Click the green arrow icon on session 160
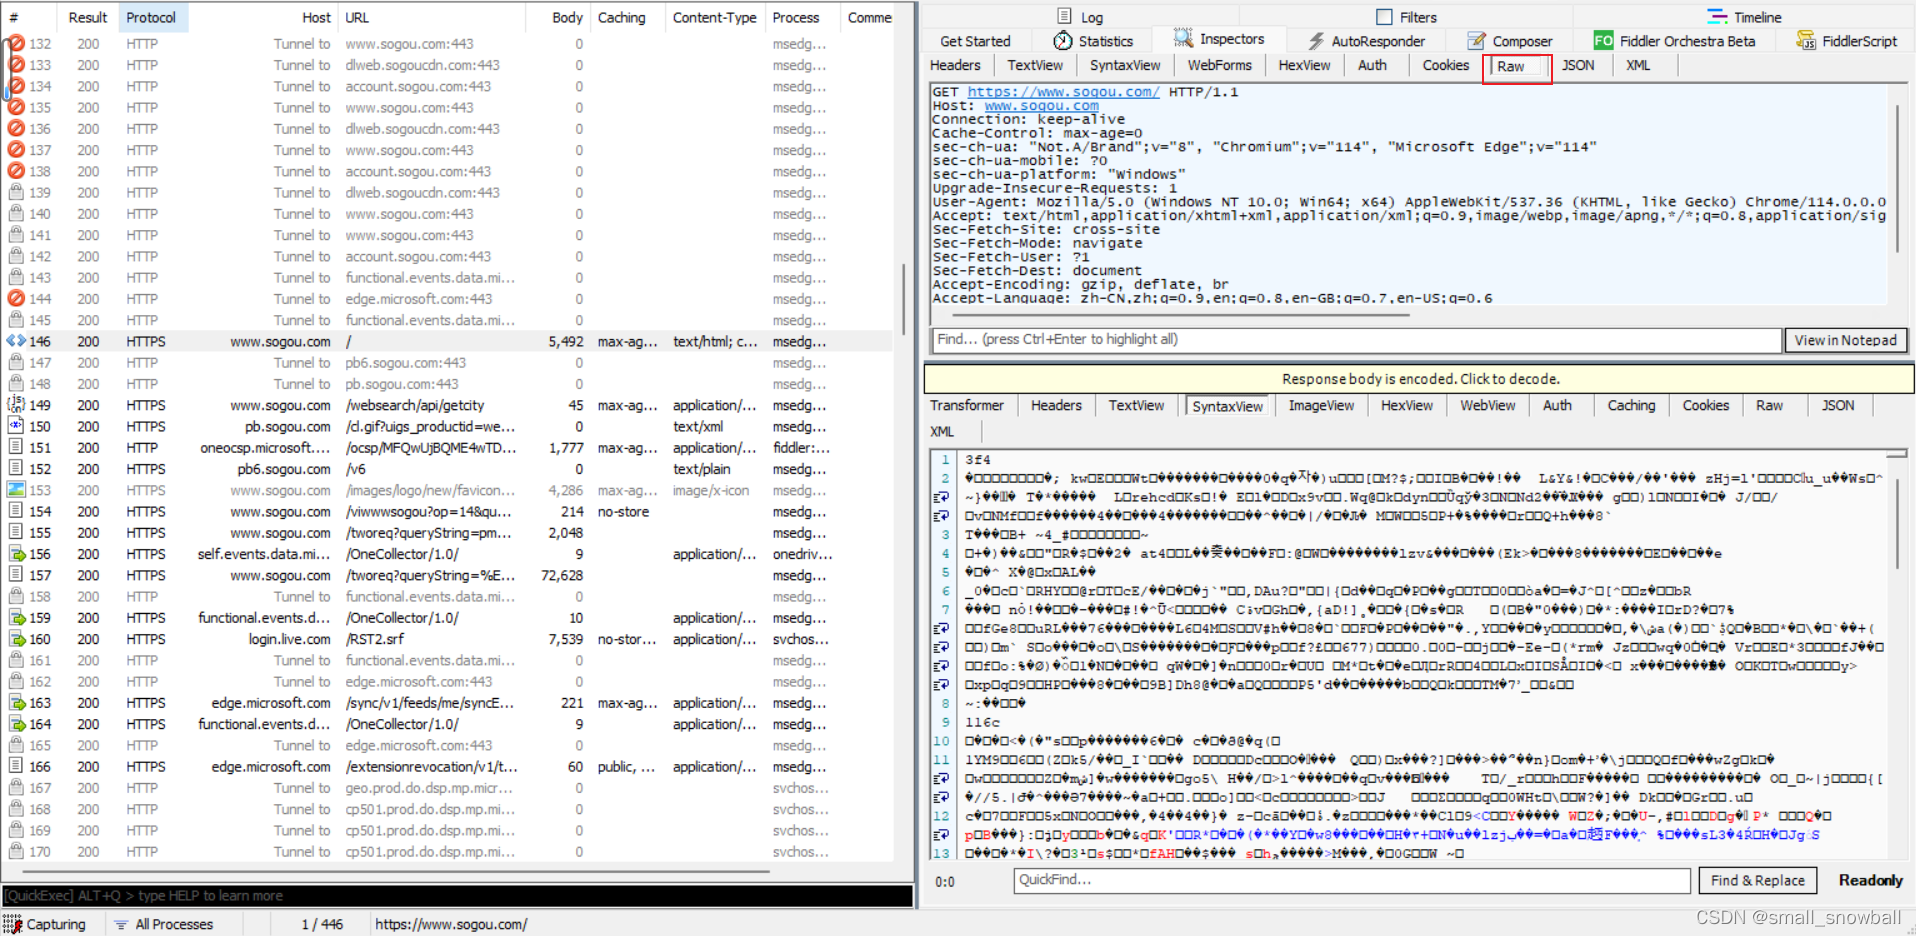The image size is (1916, 936). coord(16,639)
